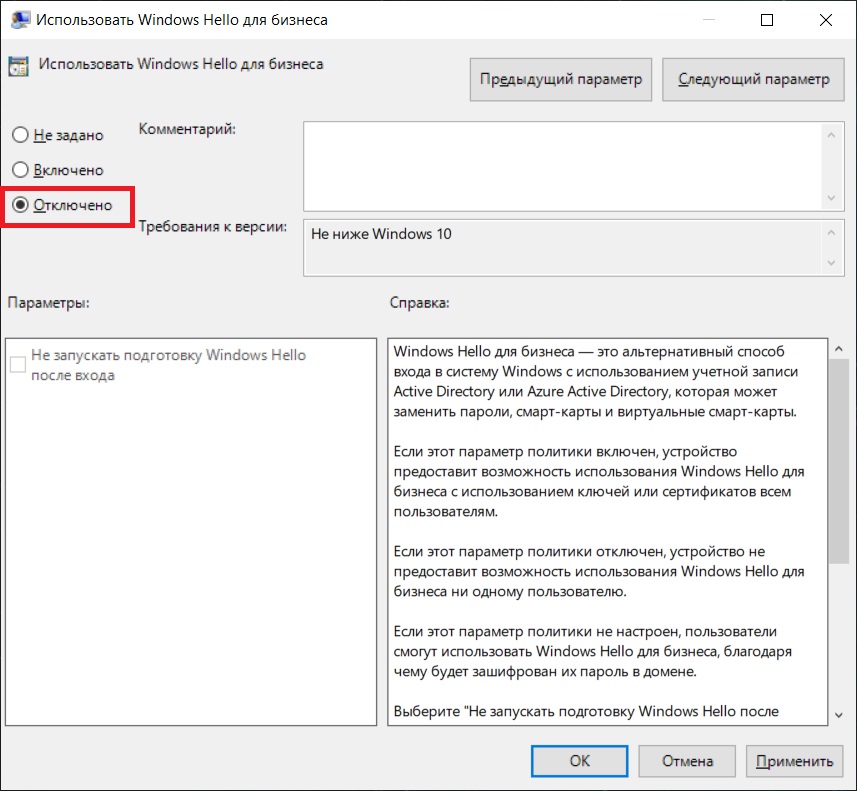
Task: Click the heading "Использовать Windows Hello для бизнеса" below the title bar
Action: click(181, 64)
